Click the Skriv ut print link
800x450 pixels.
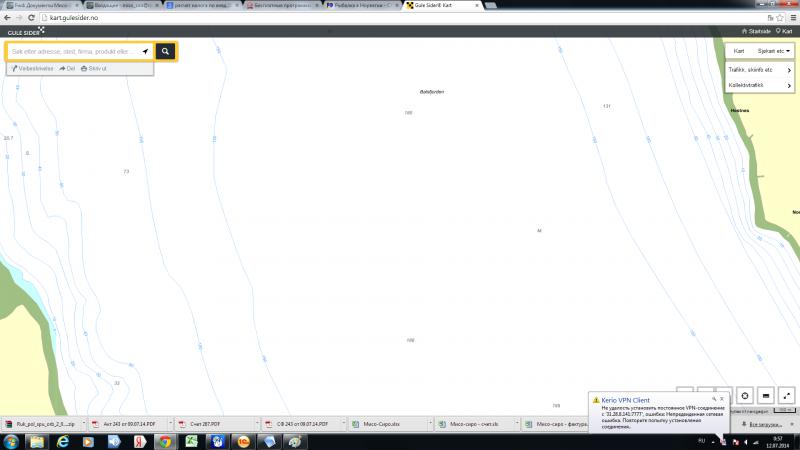pos(95,68)
